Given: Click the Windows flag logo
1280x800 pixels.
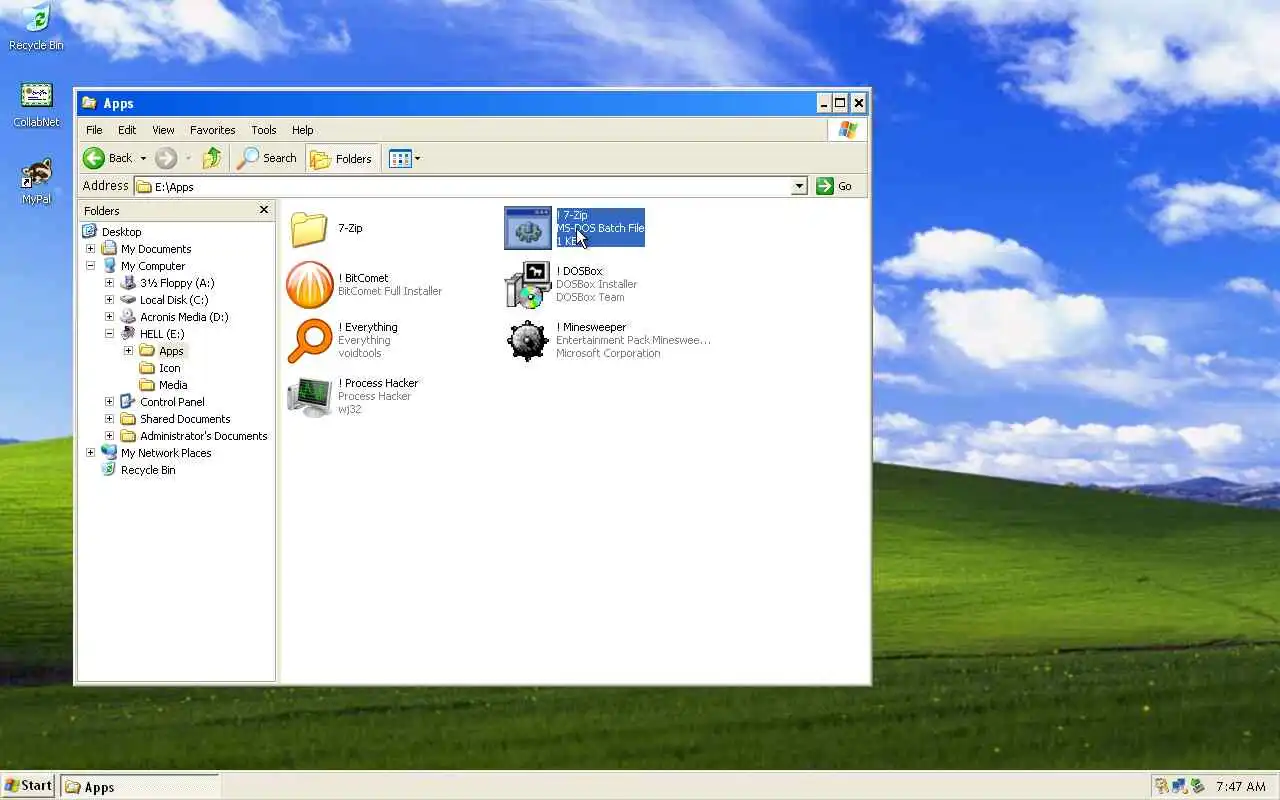Looking at the screenshot, I should click(848, 130).
